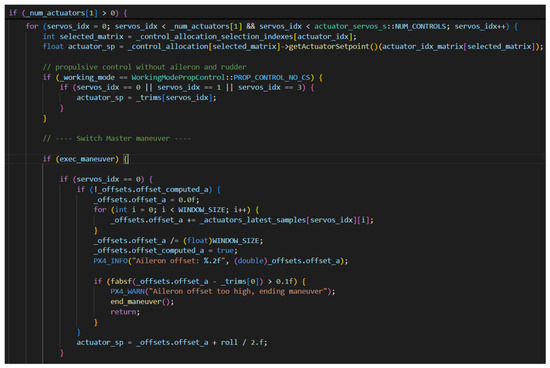Click '_actuators_latest_samples' array name
The image size is (550, 368).
pyautogui.click(x=253, y=220)
